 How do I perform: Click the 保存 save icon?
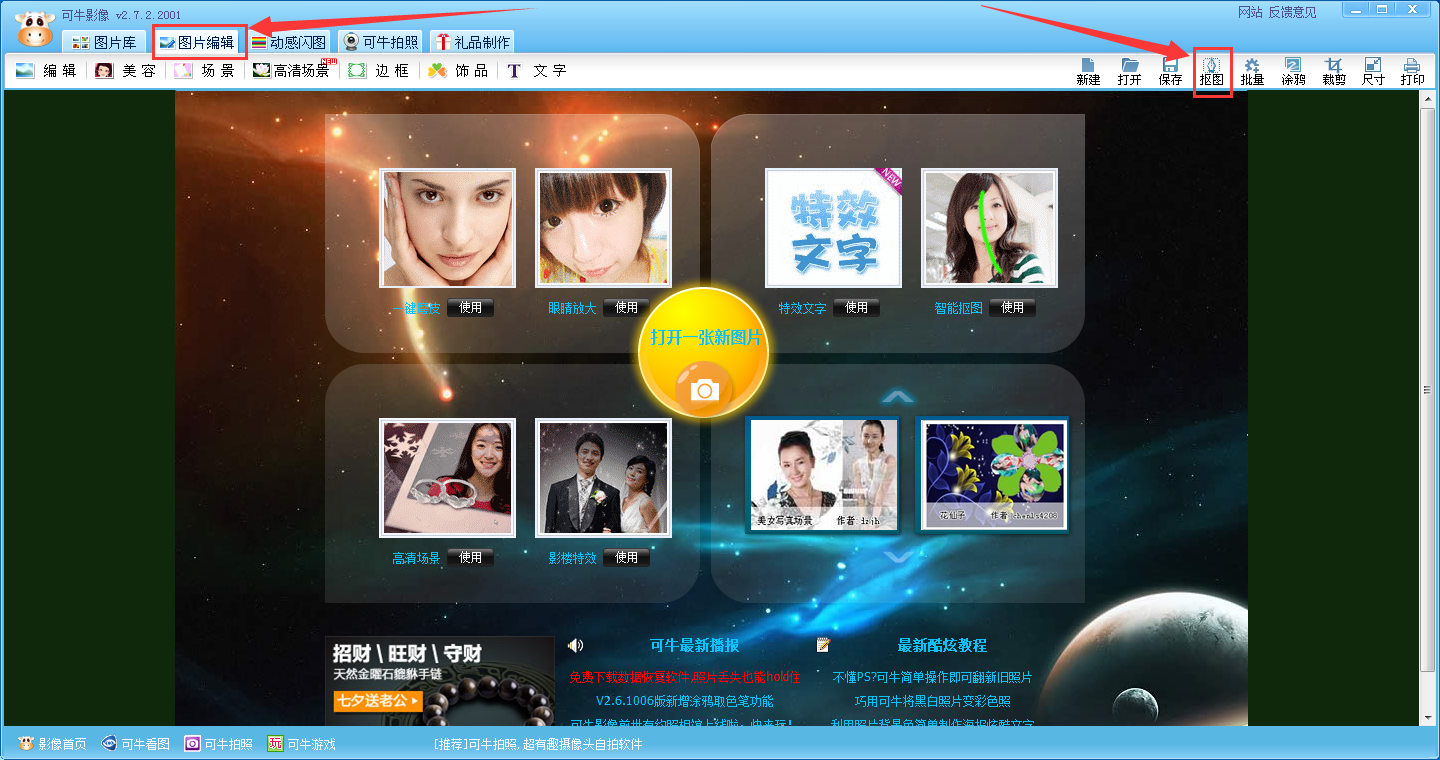click(x=1170, y=71)
